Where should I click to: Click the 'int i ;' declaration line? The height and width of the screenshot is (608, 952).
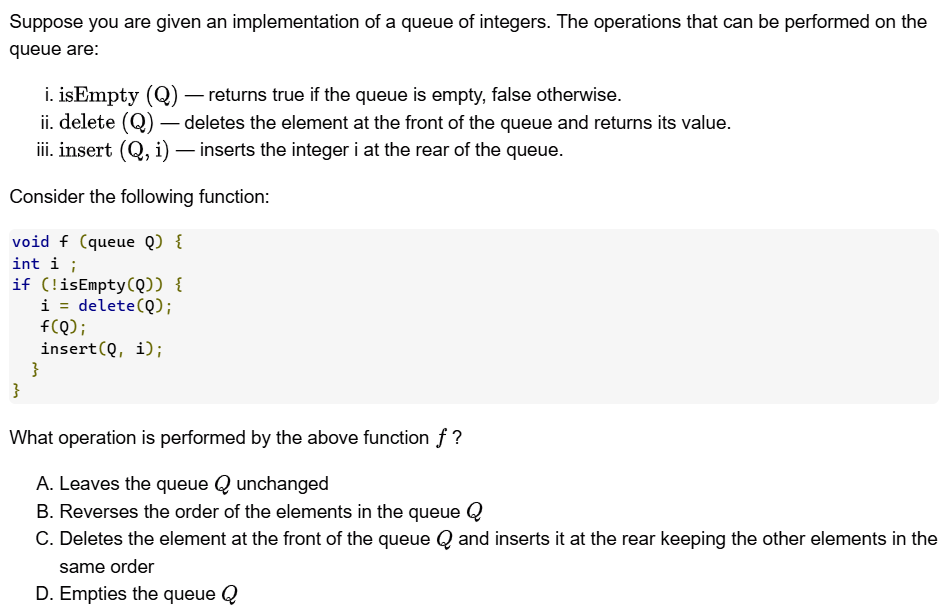(x=35, y=264)
